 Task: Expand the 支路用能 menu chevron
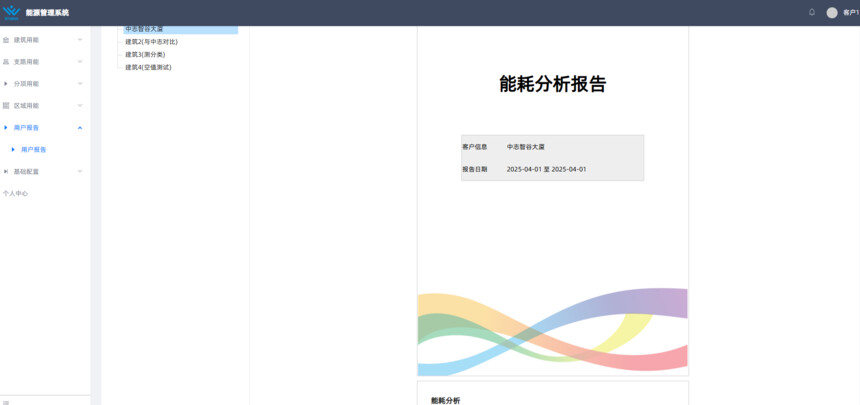80,62
